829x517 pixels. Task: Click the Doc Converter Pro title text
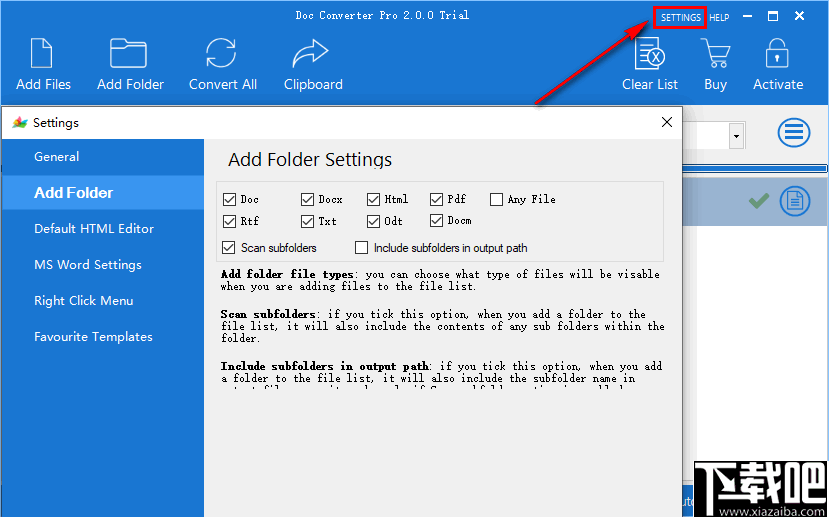[x=382, y=15]
